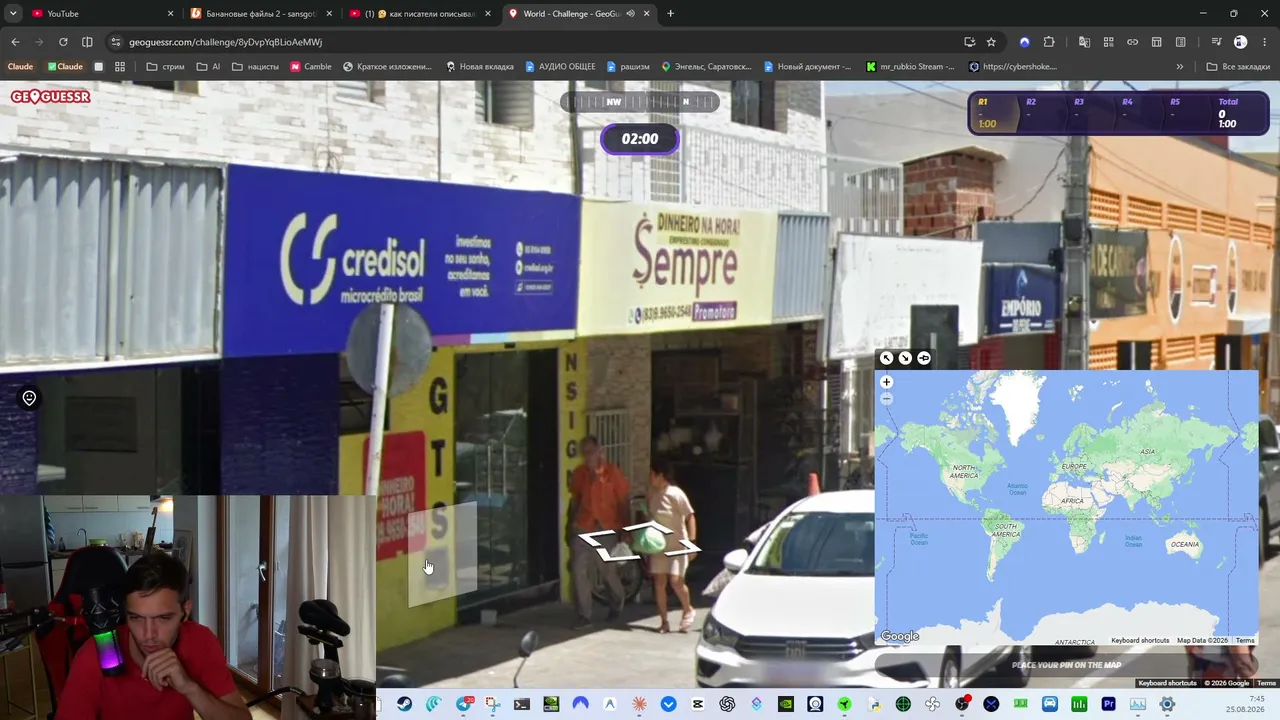Image resolution: width=1280 pixels, height=720 pixels.
Task: Open the Claude app from the taskbar
Action: click(639, 704)
